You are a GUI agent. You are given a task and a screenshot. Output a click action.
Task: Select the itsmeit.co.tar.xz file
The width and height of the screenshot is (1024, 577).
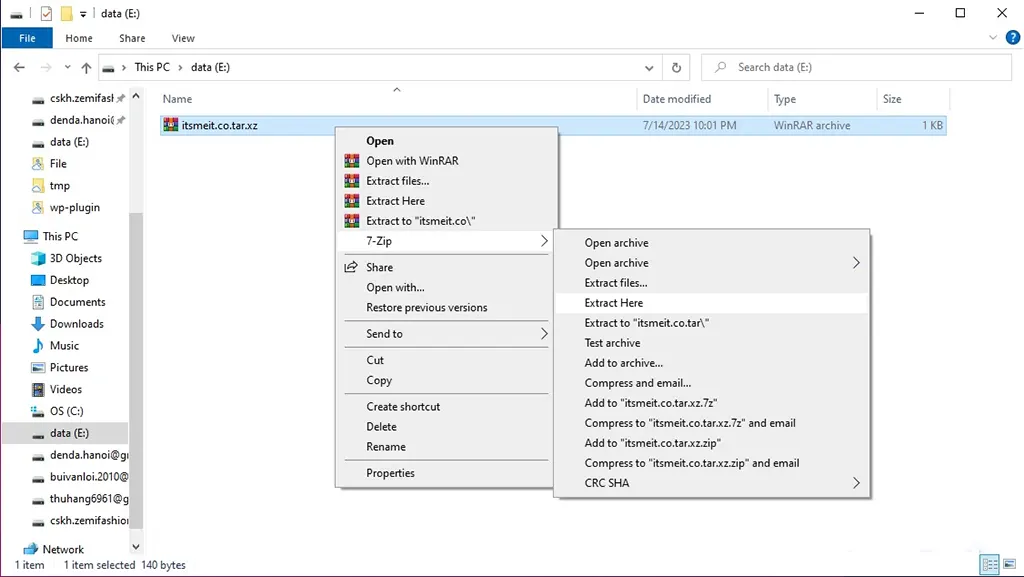coord(219,126)
